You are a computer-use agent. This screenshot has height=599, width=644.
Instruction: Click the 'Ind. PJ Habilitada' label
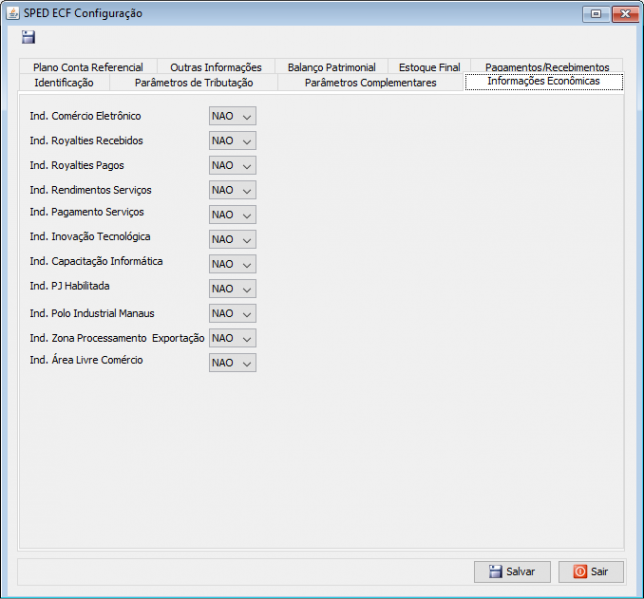click(69, 286)
